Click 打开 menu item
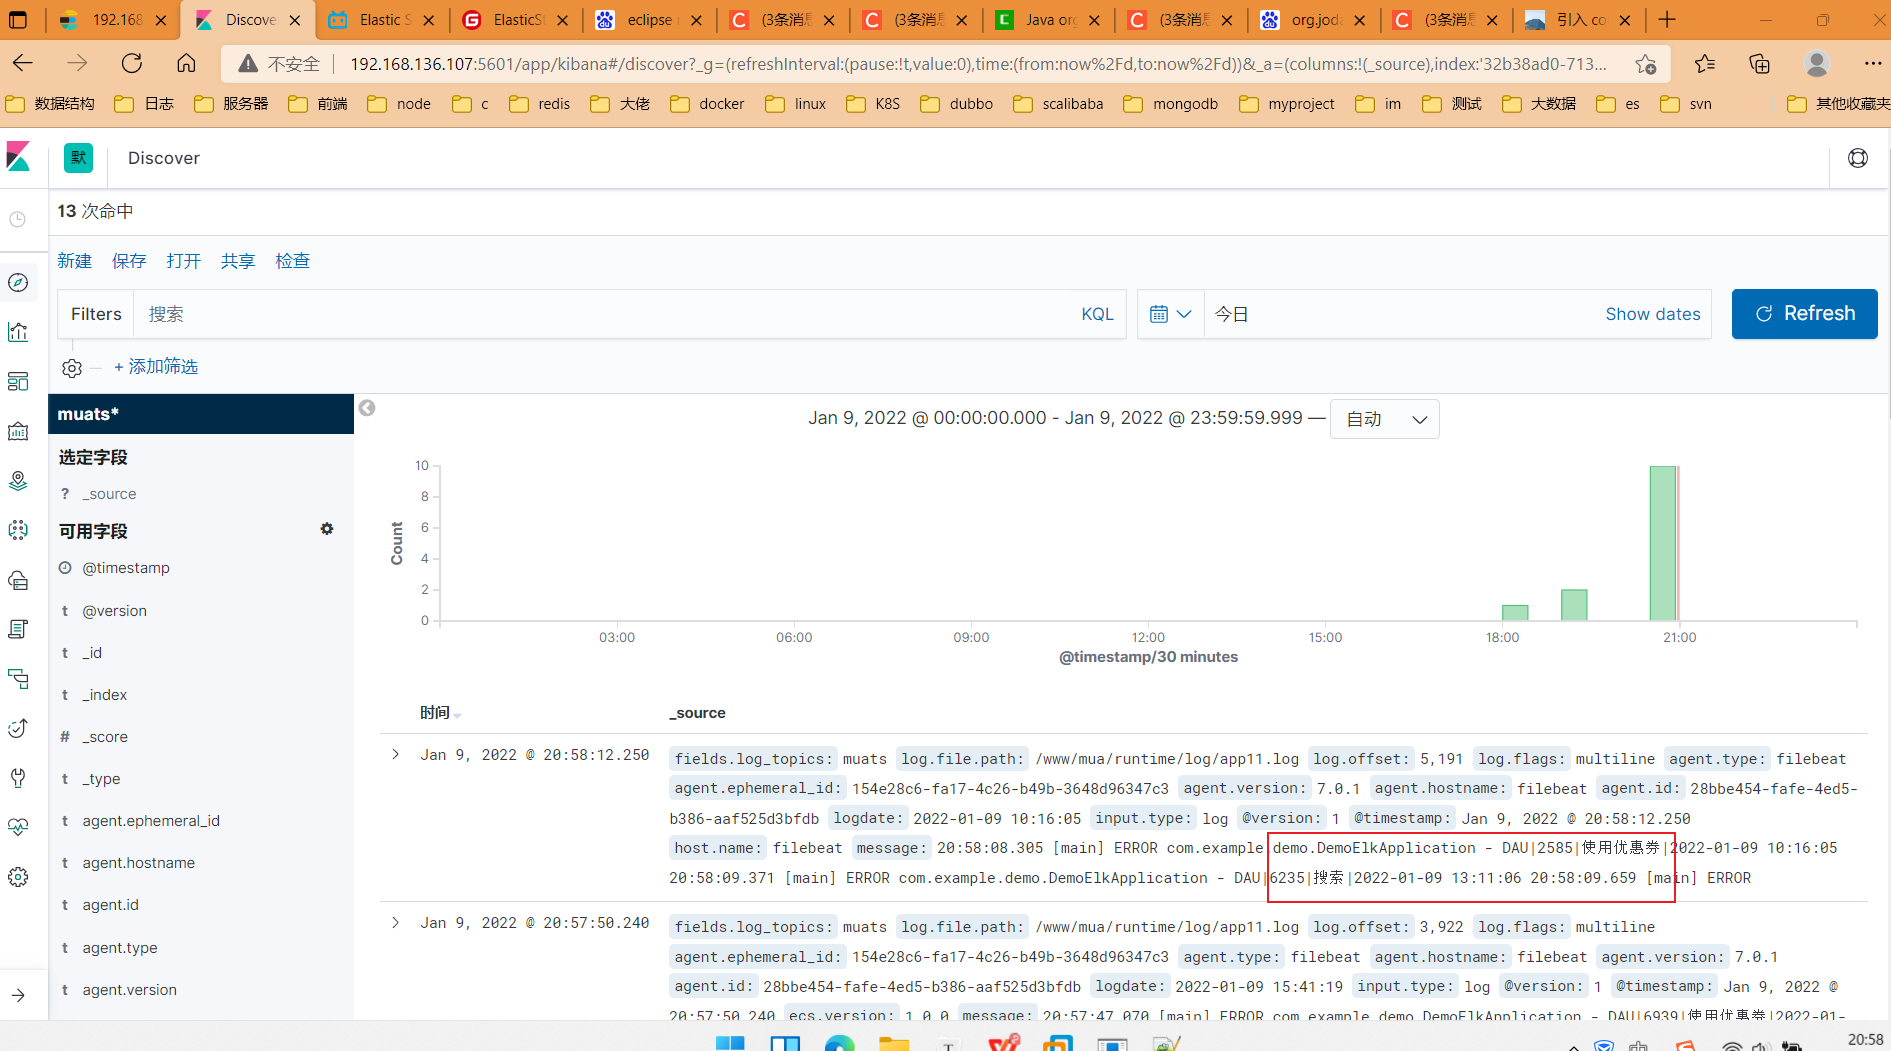 click(x=184, y=261)
